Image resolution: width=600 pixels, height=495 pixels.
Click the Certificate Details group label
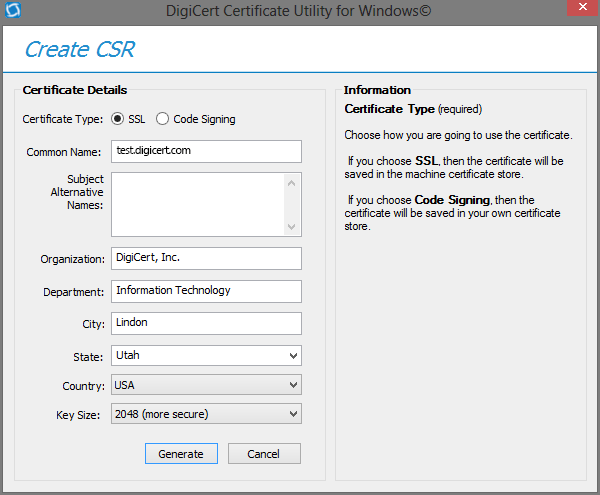click(75, 90)
